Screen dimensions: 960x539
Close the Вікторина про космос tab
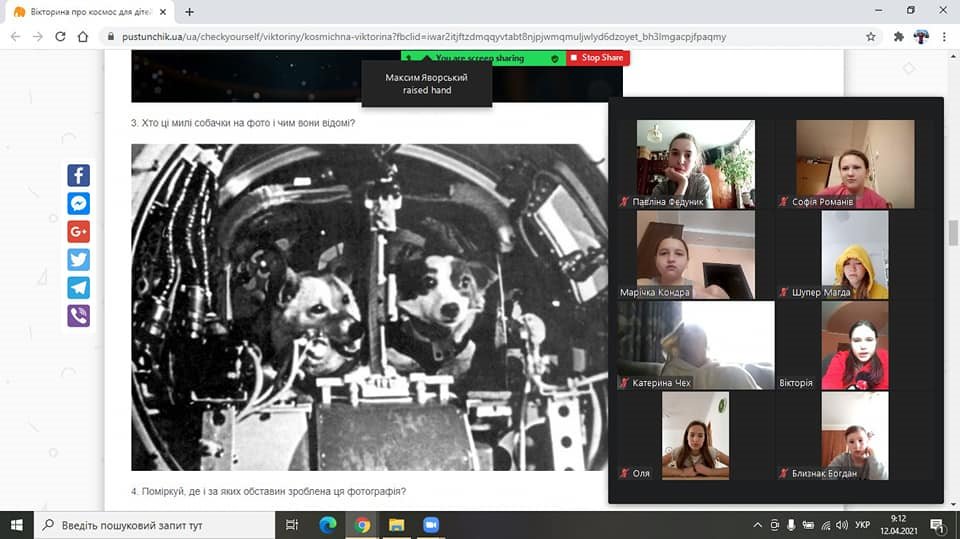pos(163,12)
